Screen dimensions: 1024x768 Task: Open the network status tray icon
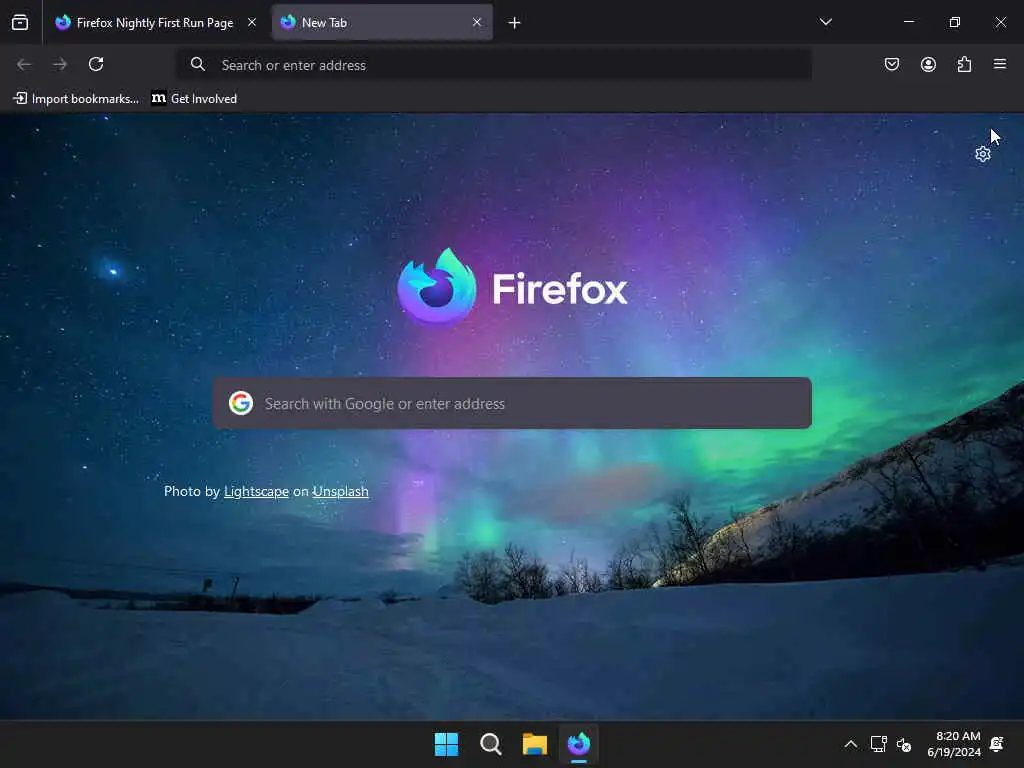[878, 744]
